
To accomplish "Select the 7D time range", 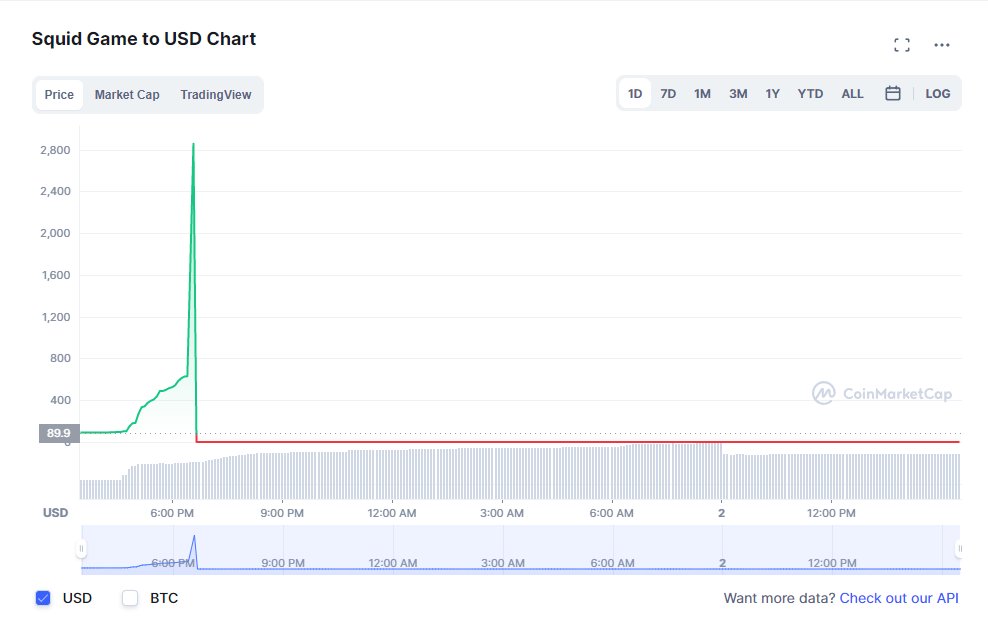I will [668, 94].
